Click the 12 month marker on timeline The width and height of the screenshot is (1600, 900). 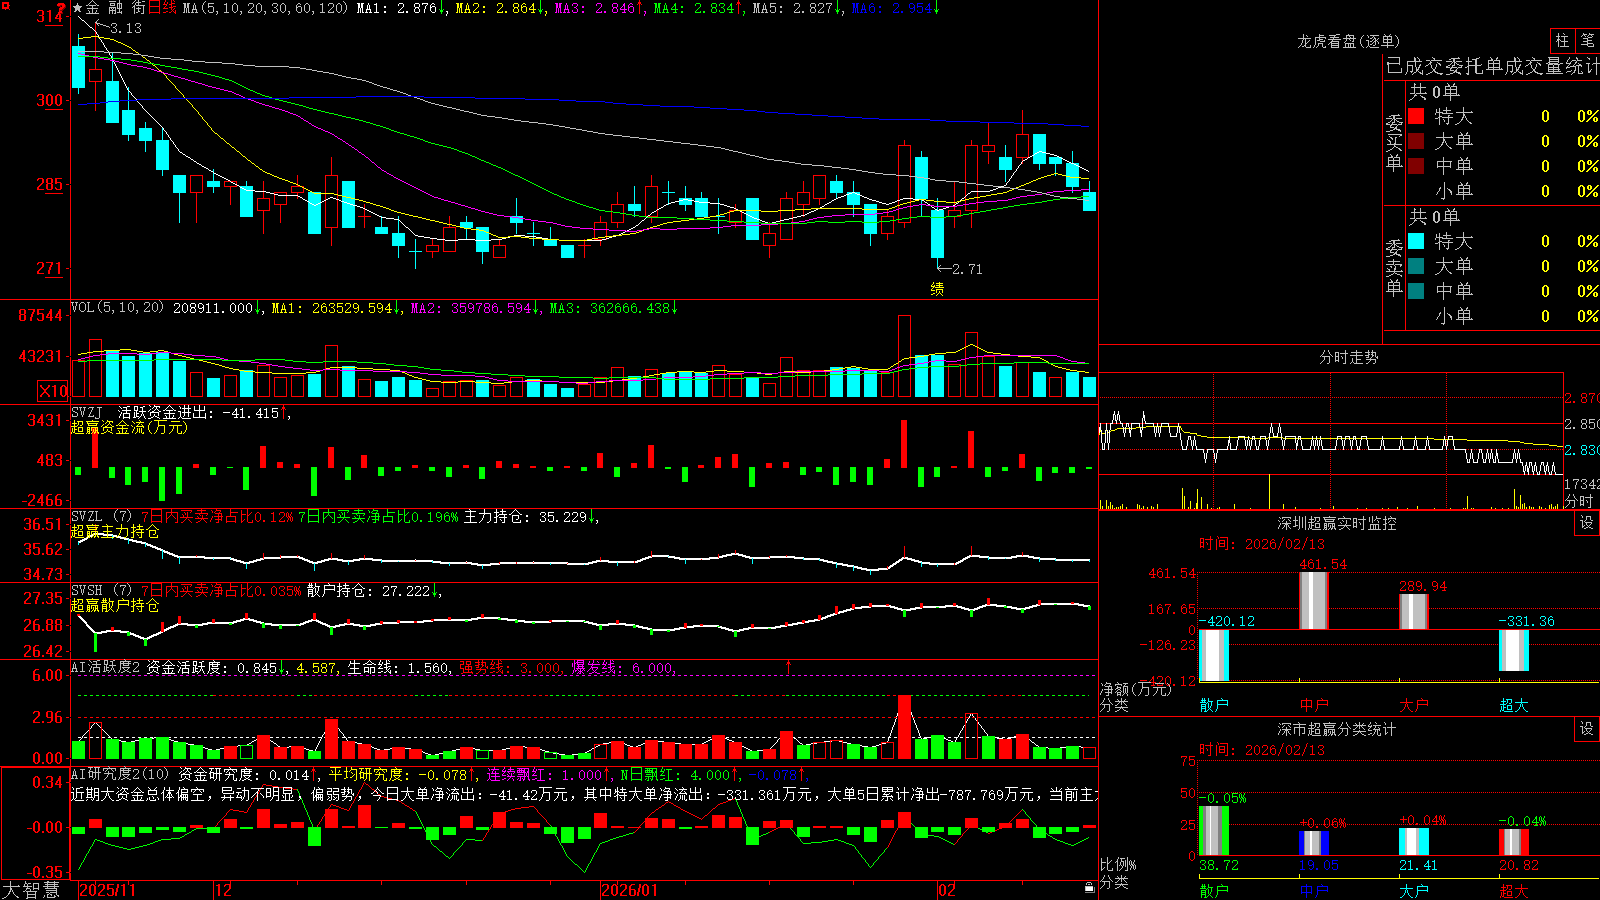click(x=223, y=890)
